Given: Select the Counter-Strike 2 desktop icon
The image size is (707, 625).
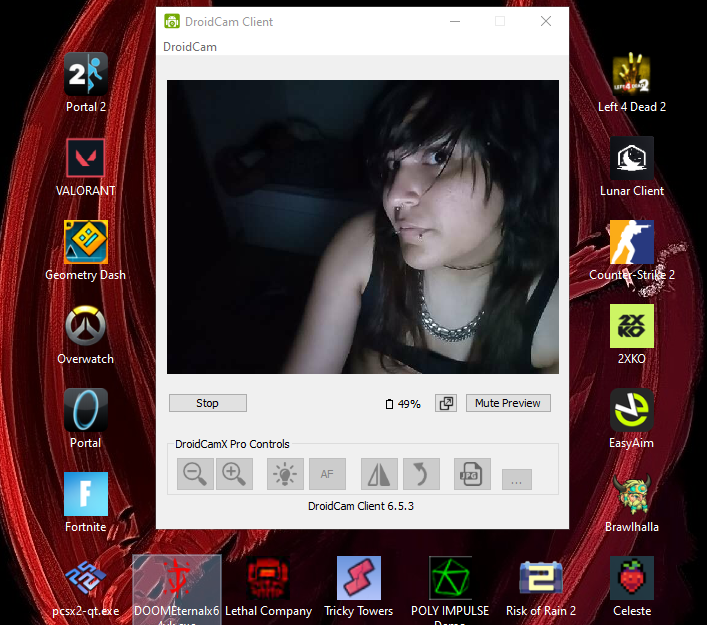Looking at the screenshot, I should point(632,250).
